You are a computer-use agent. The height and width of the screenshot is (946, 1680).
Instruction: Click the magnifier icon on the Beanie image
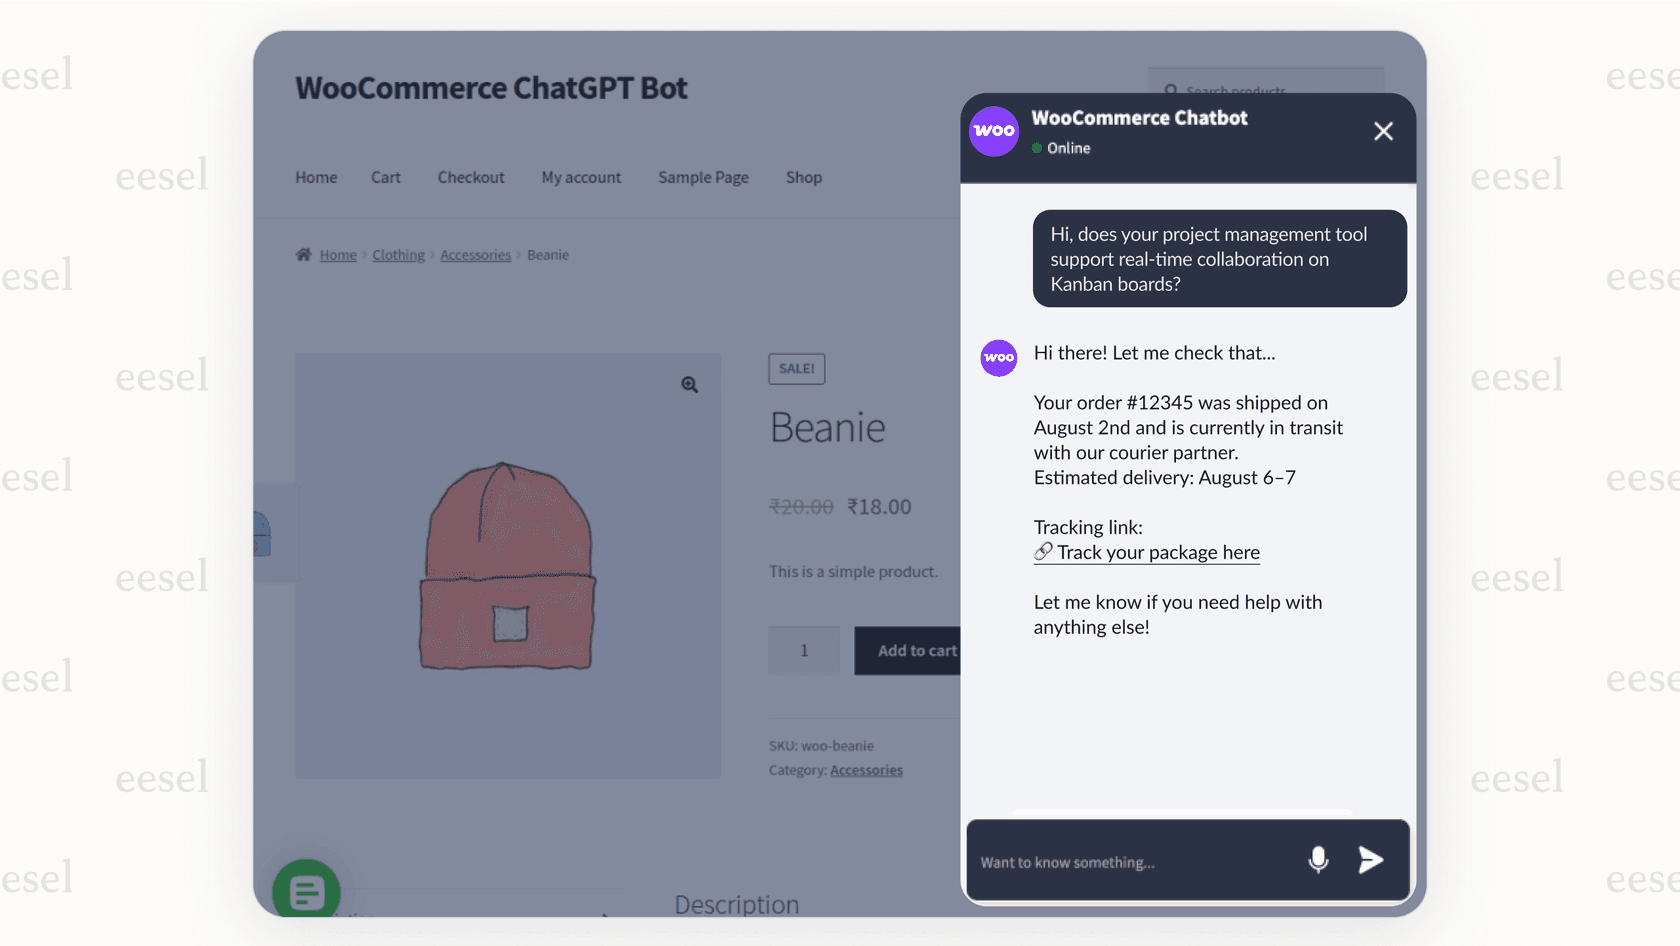tap(689, 384)
